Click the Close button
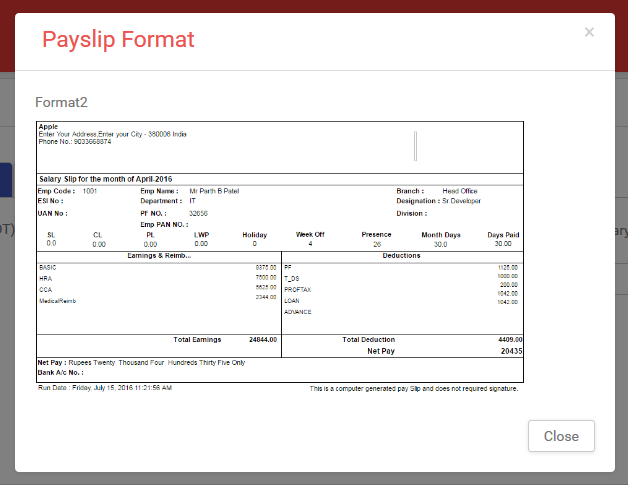The height and width of the screenshot is (485, 628). [561, 436]
